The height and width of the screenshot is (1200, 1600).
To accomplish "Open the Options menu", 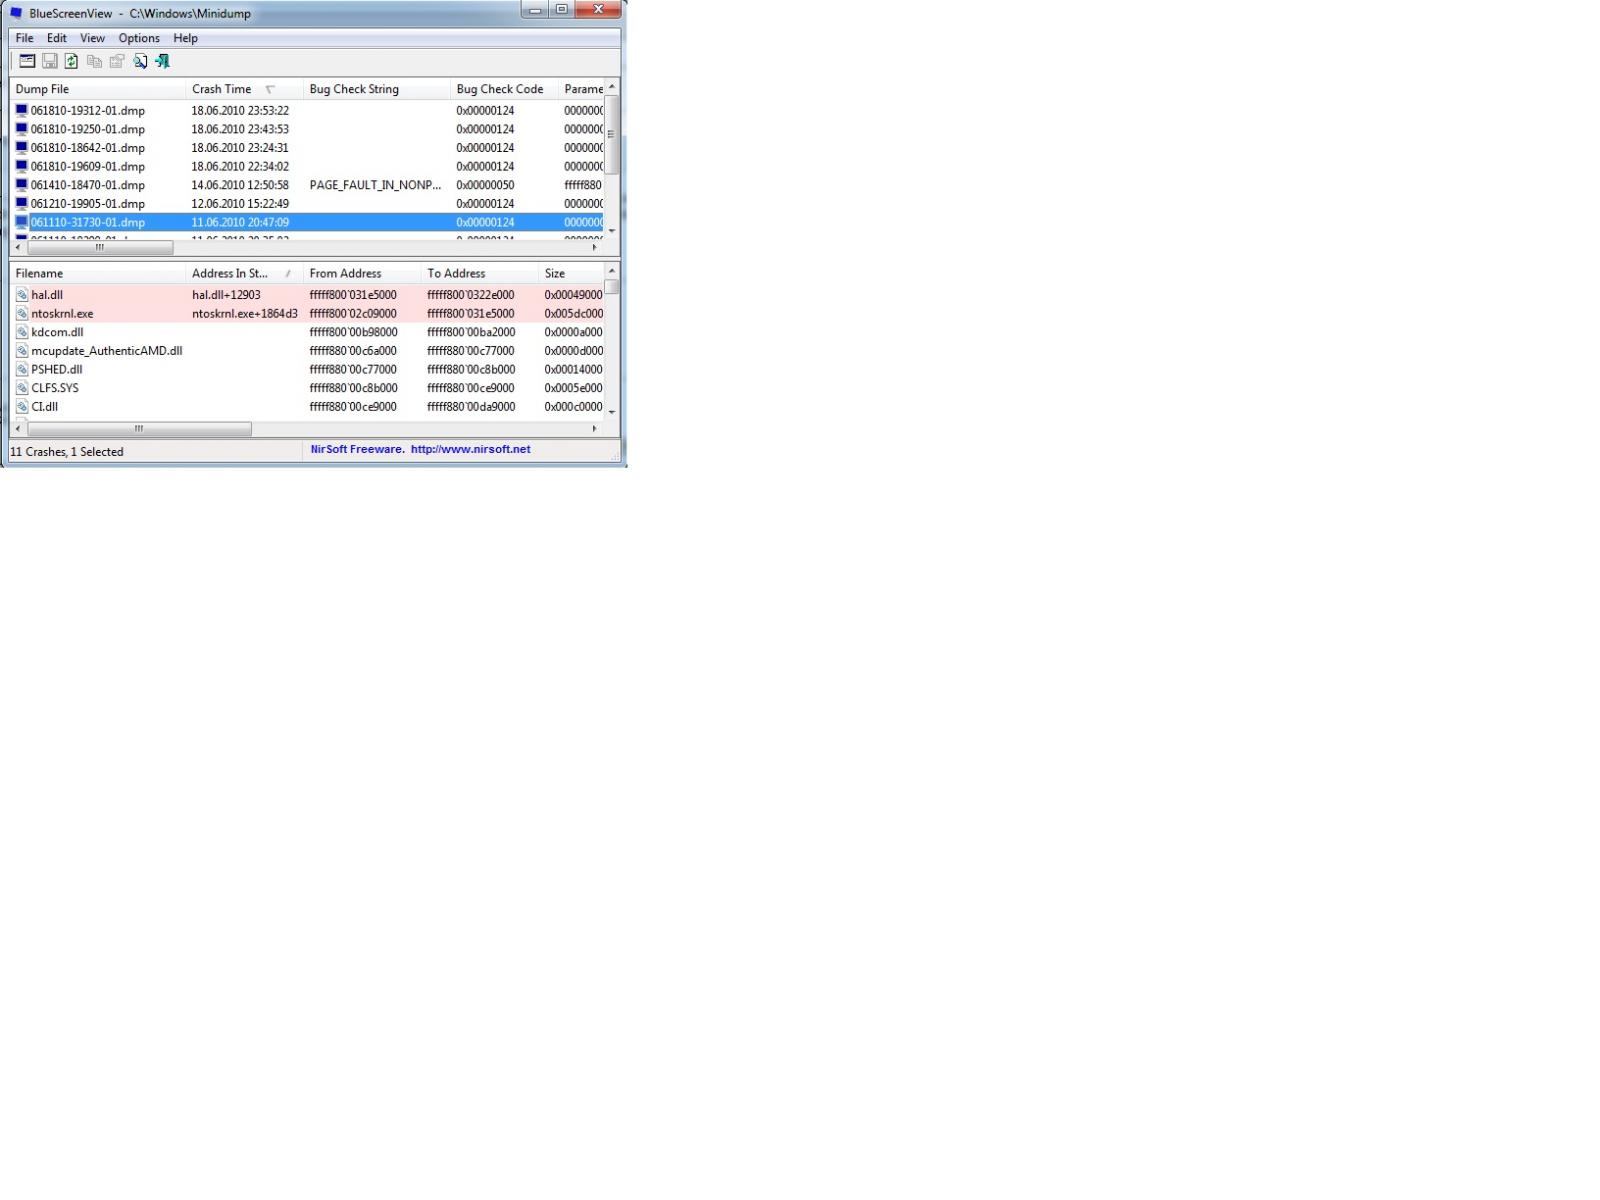I will pos(139,38).
